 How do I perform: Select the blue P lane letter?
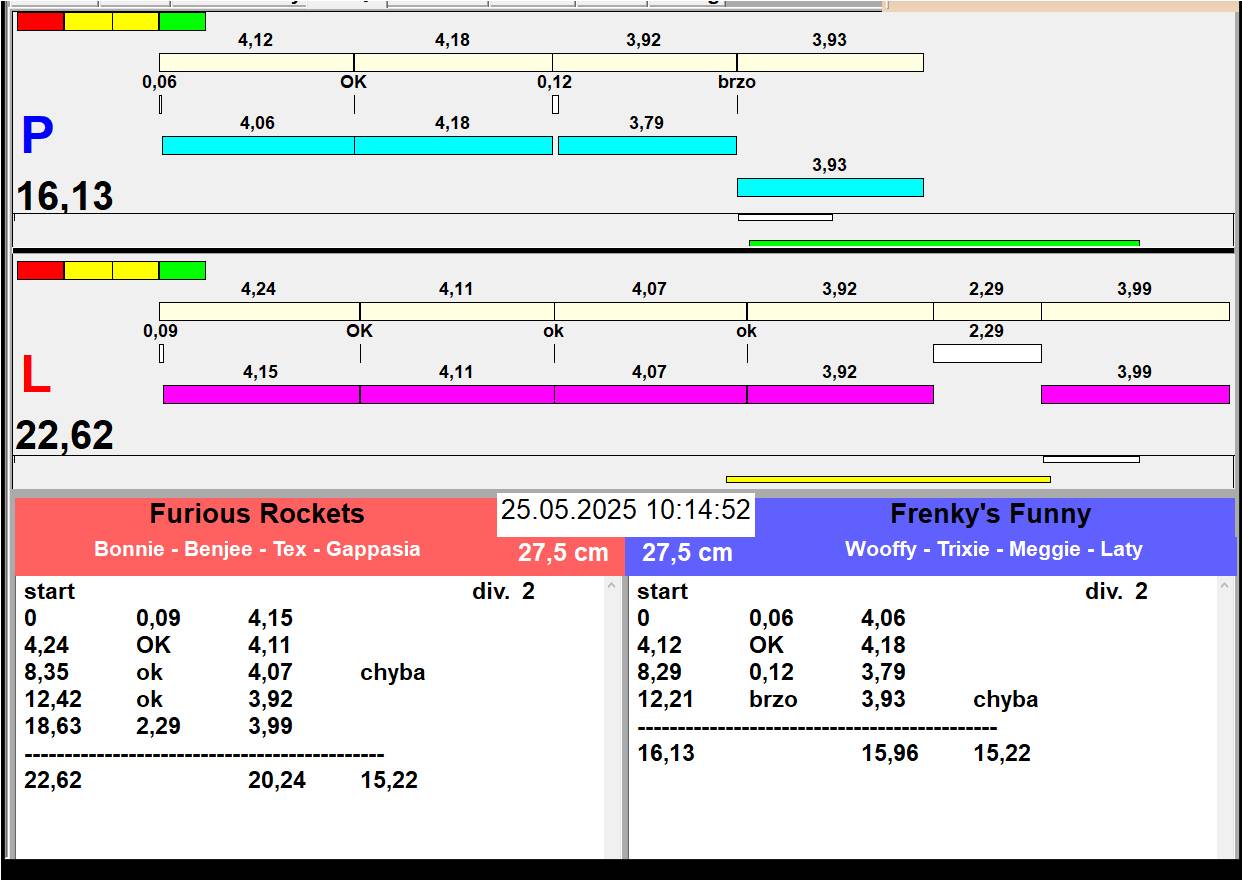coord(37,137)
